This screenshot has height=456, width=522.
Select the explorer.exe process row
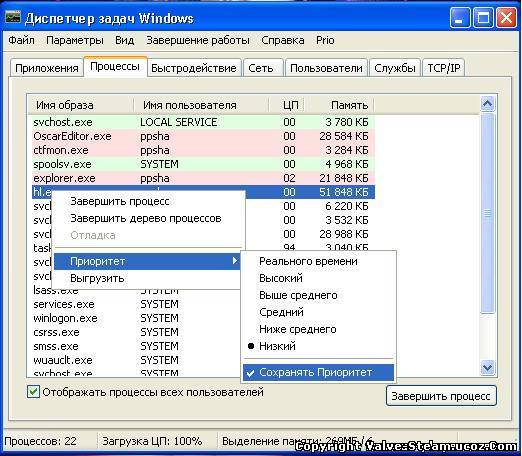[203, 178]
